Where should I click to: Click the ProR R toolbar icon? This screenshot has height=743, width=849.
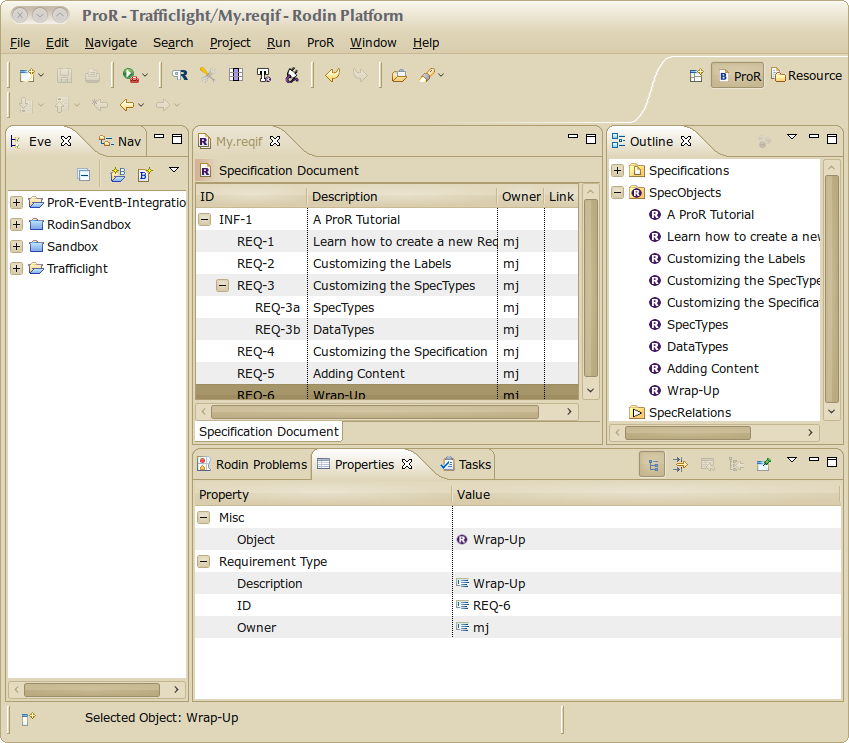180,75
